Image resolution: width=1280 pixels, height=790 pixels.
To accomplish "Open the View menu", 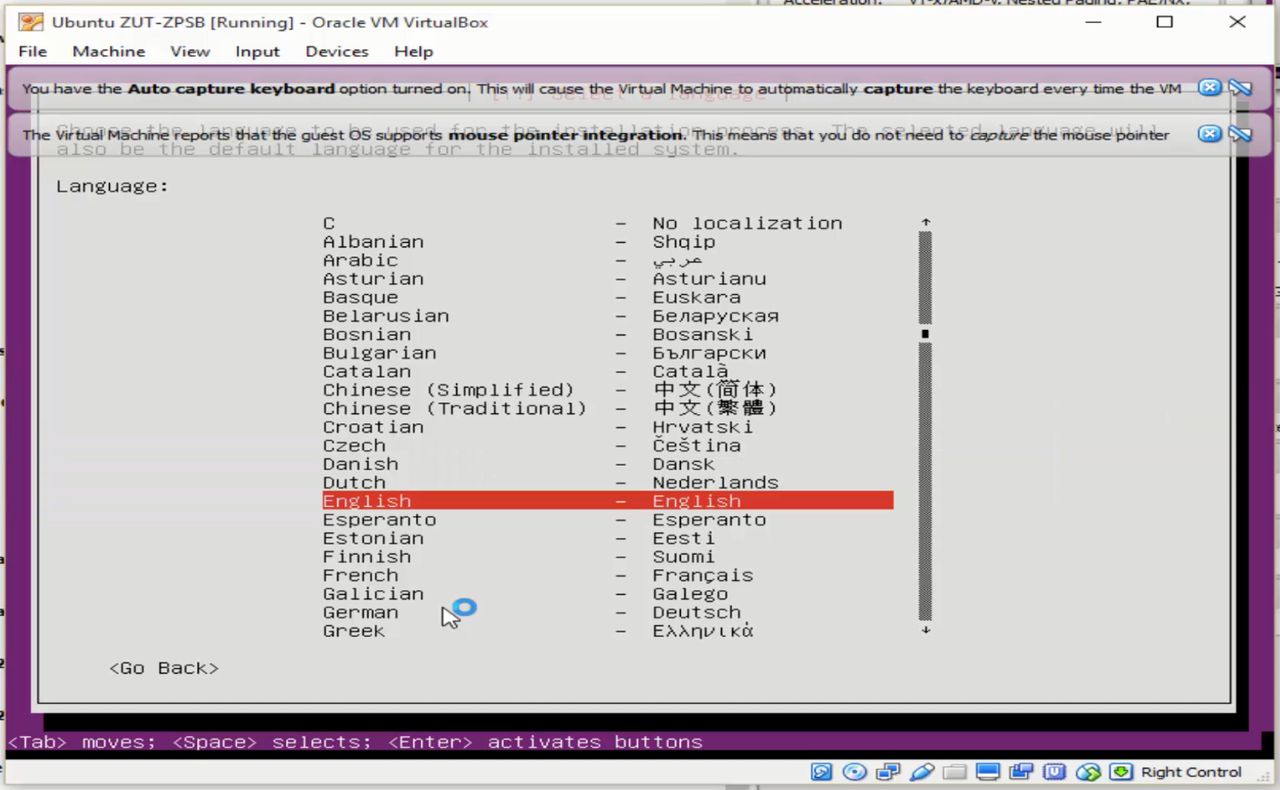I will [x=190, y=51].
